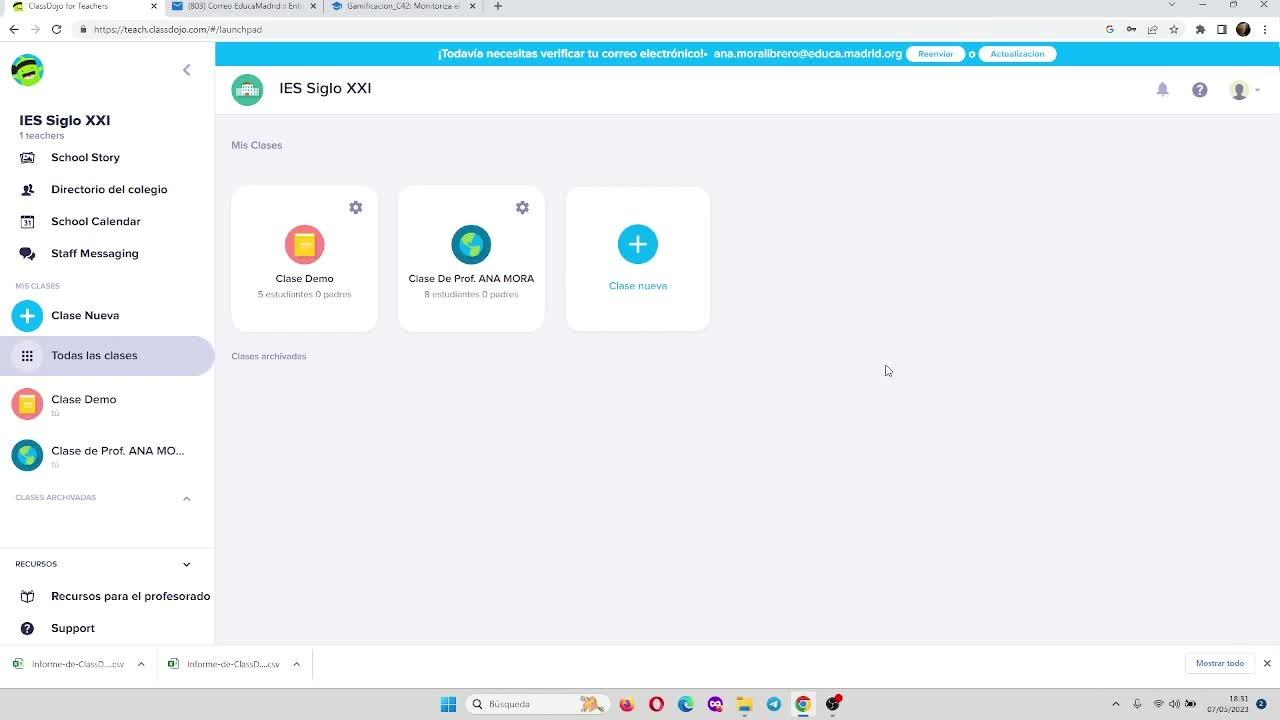
Task: Open Directorio del colegio
Action: click(109, 189)
